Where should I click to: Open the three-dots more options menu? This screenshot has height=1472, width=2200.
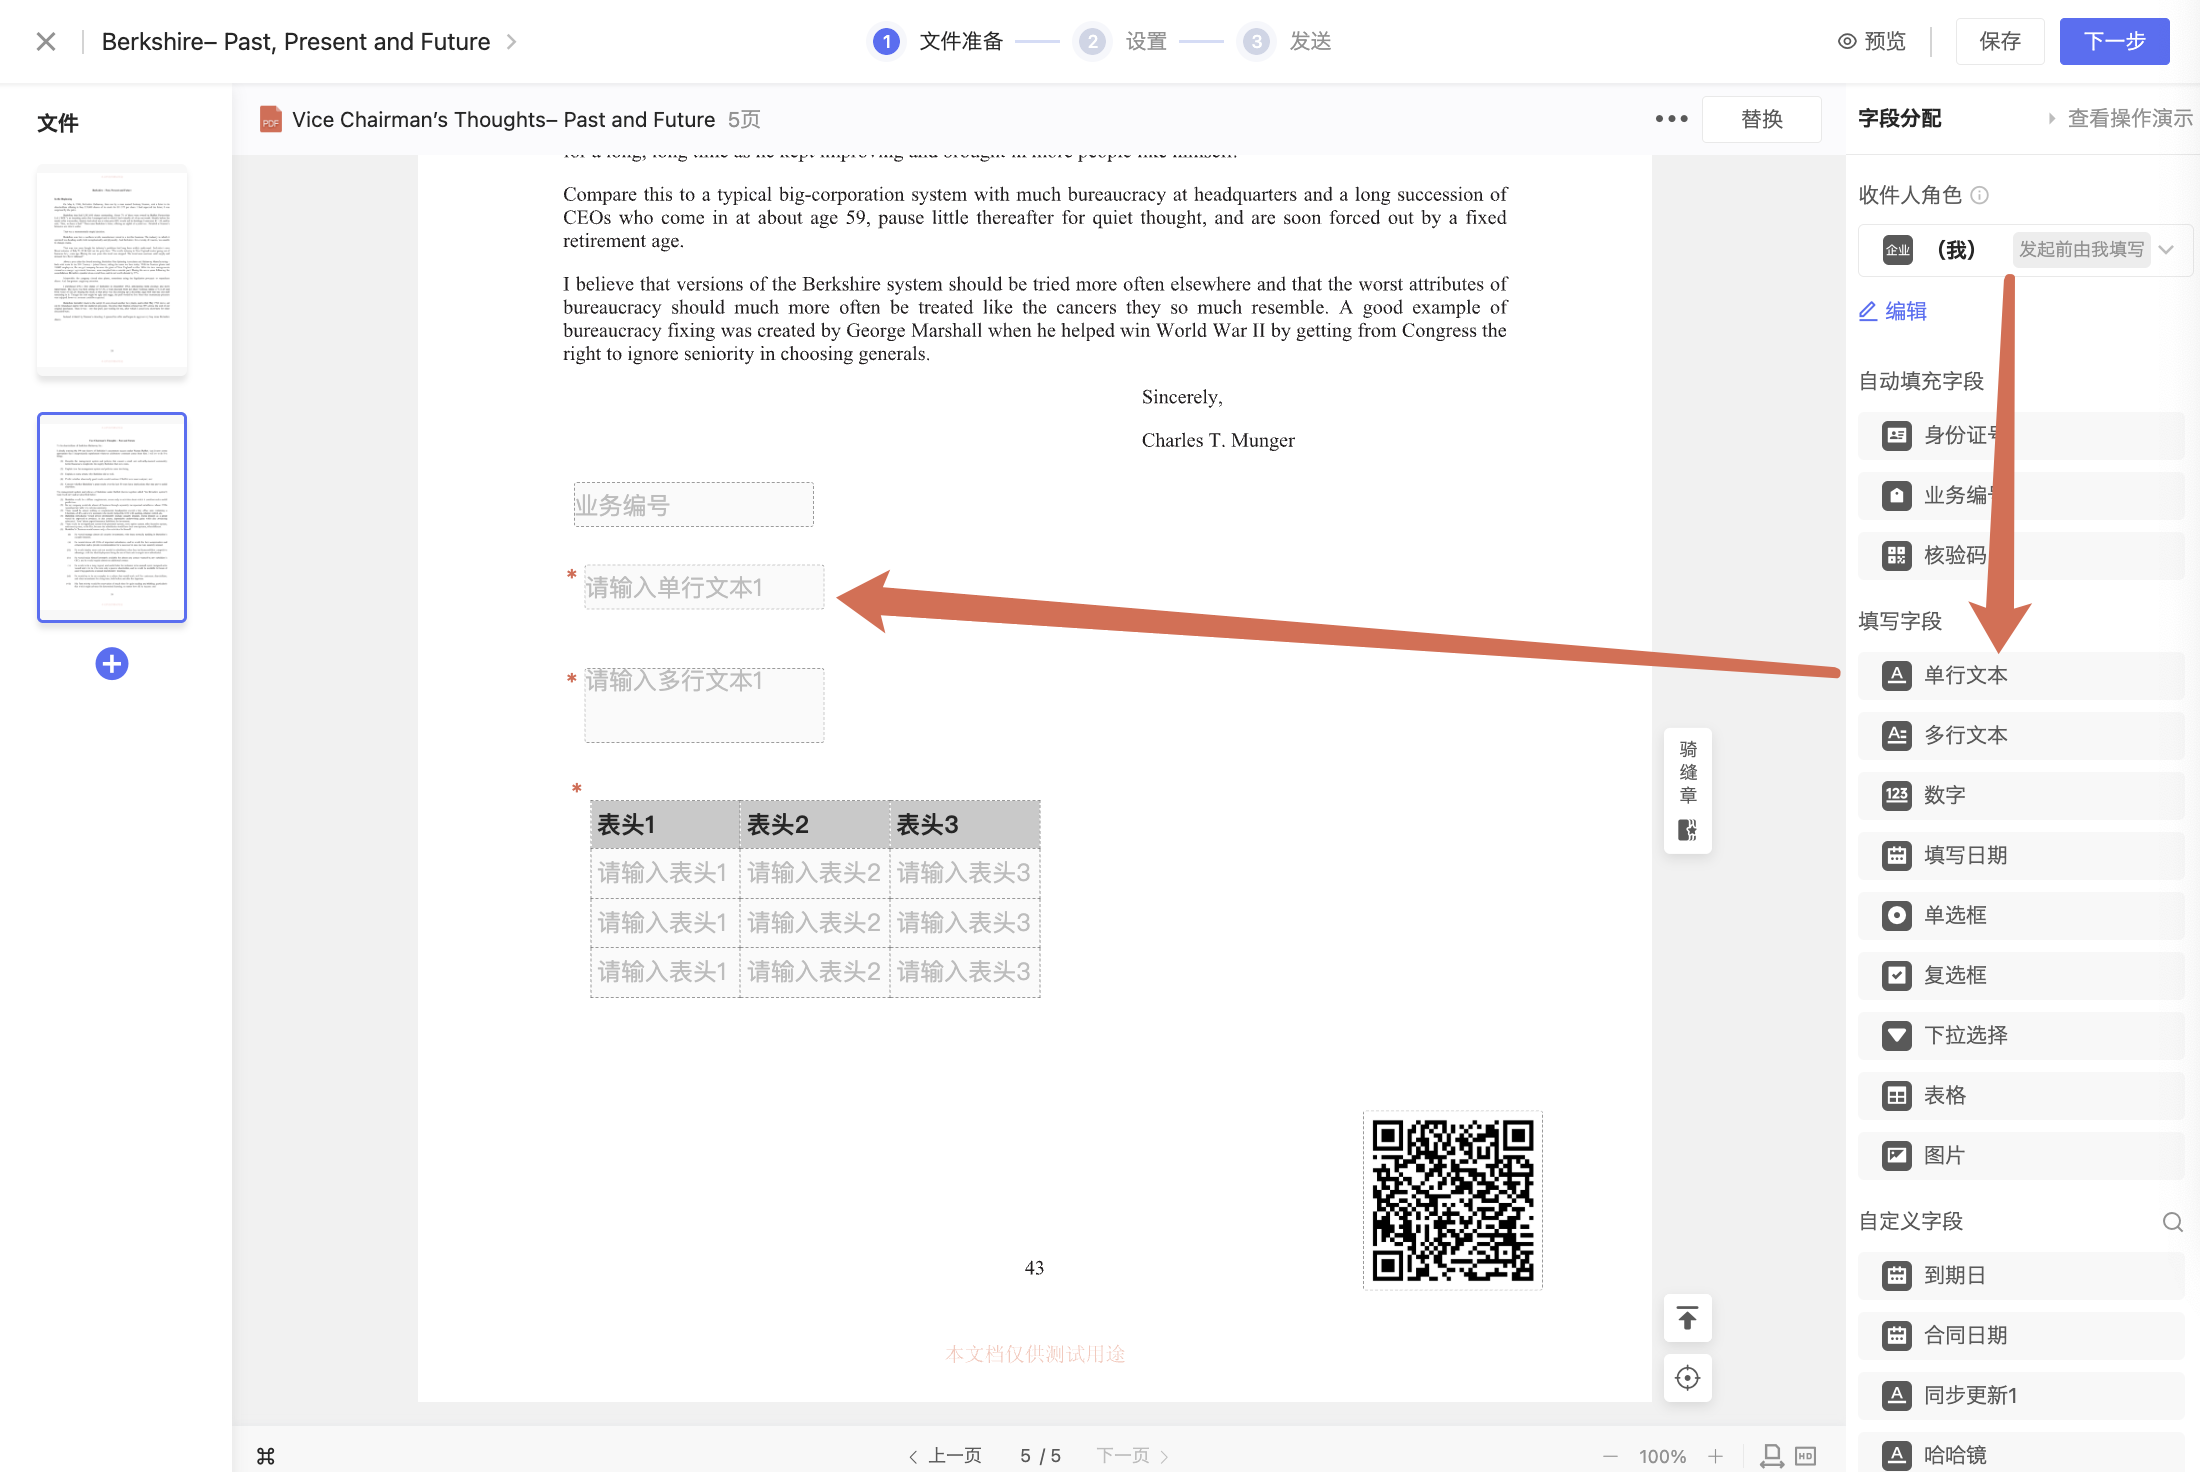coord(1671,119)
